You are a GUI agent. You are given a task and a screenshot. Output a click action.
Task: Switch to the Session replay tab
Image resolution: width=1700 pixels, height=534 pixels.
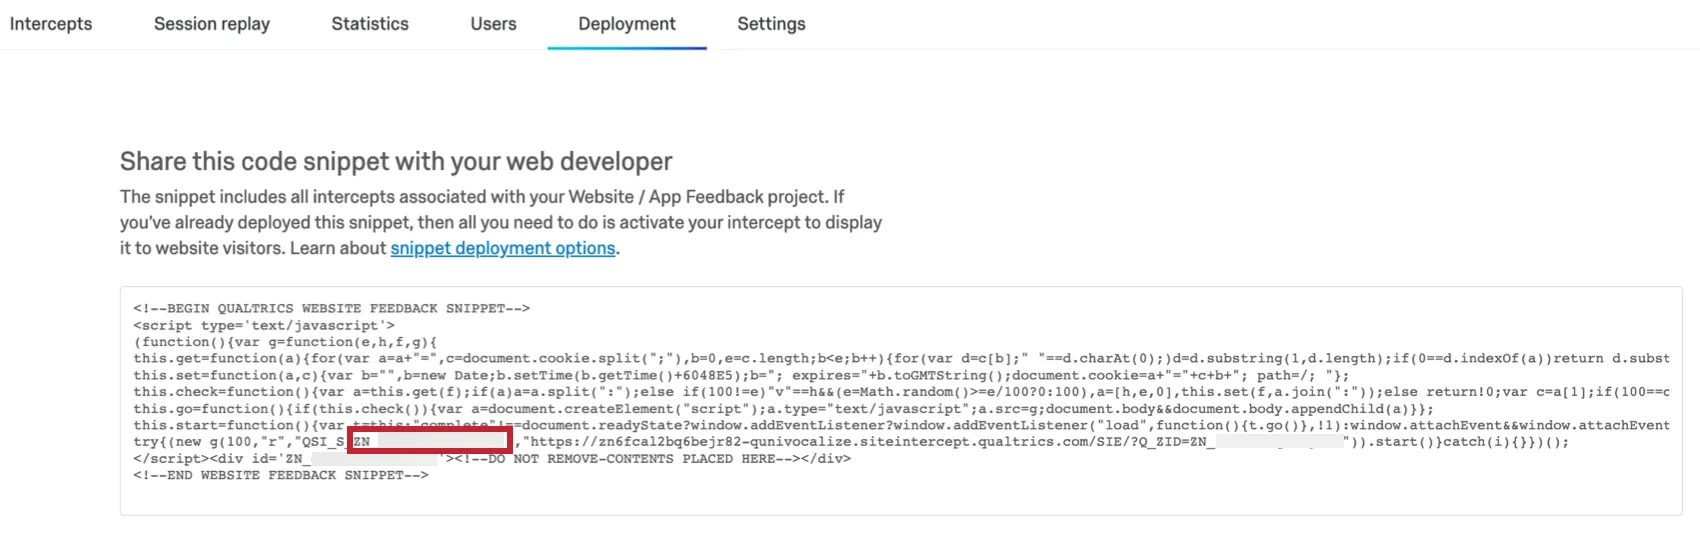pos(212,24)
